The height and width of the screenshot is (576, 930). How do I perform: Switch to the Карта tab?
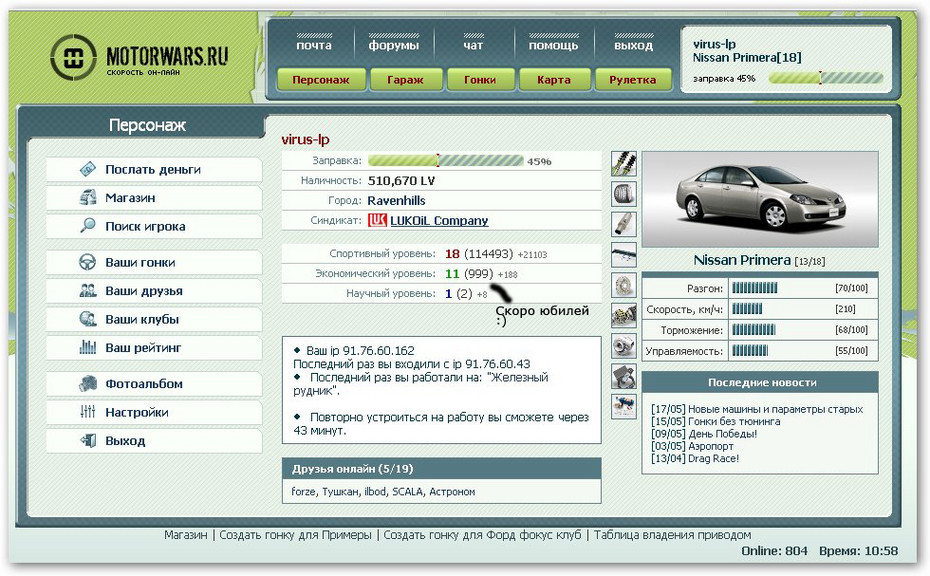(554, 79)
